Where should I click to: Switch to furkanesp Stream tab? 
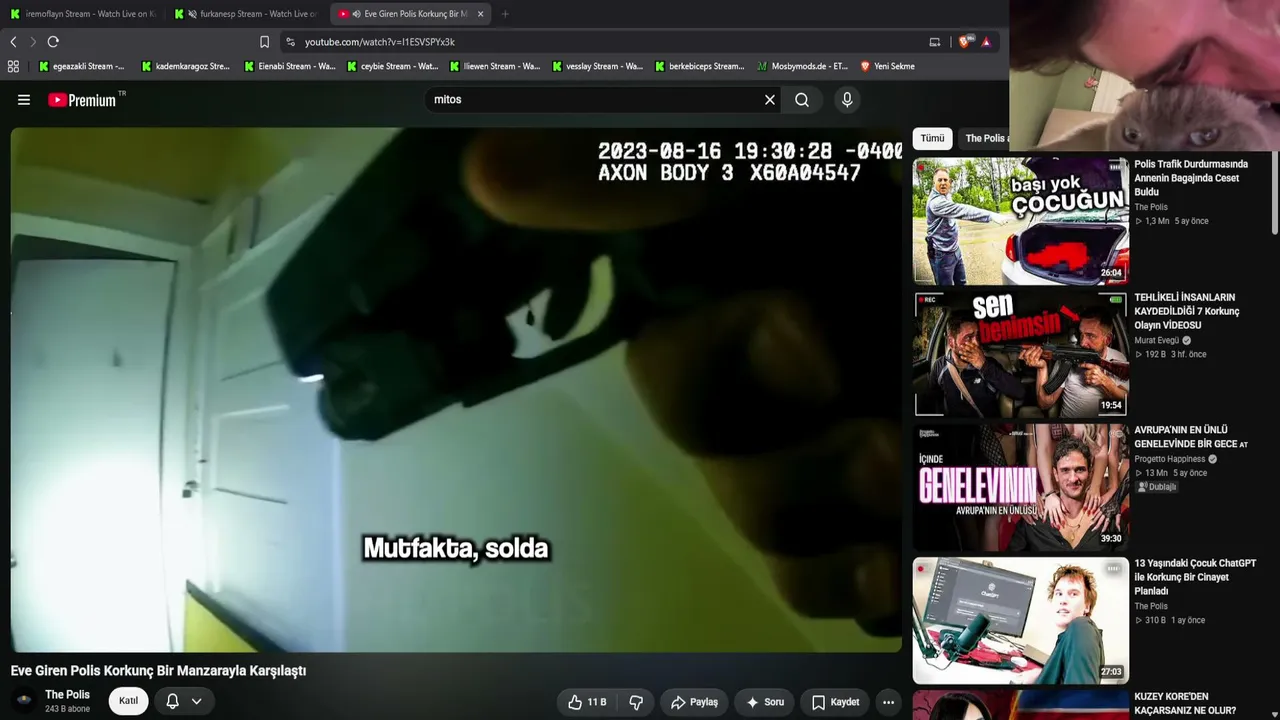point(246,14)
